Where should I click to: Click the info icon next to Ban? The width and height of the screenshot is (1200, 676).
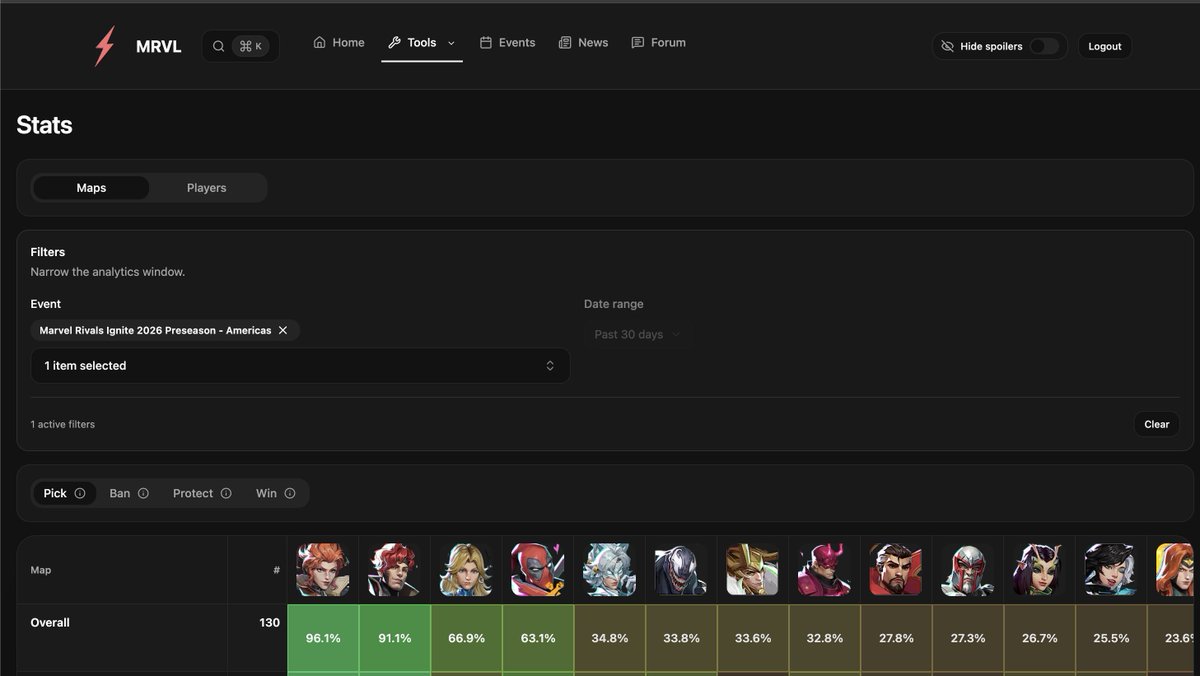tap(143, 493)
